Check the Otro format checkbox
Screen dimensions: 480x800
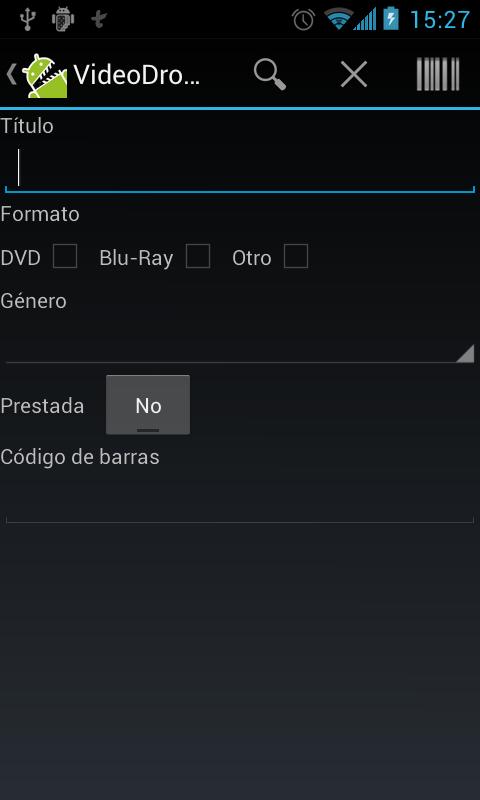pyautogui.click(x=296, y=256)
